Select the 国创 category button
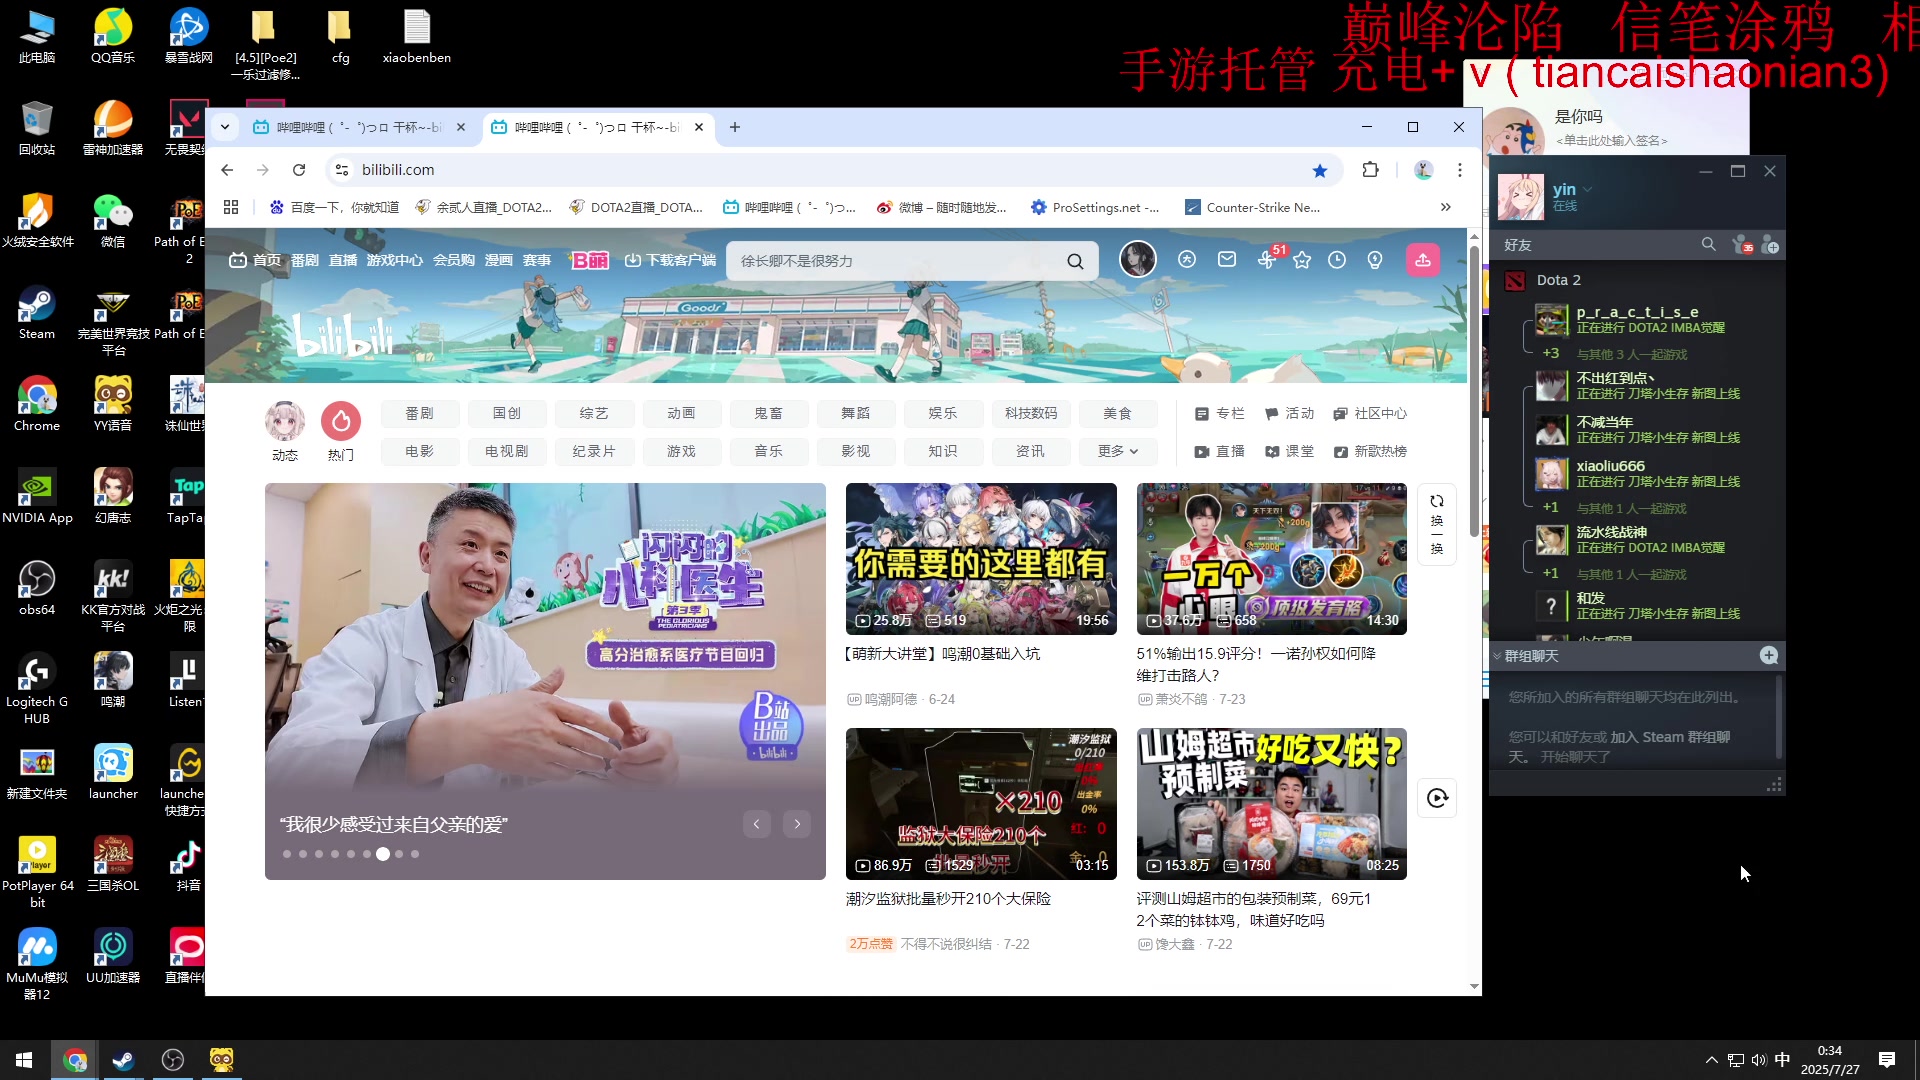The height and width of the screenshot is (1080, 1920). 507,414
